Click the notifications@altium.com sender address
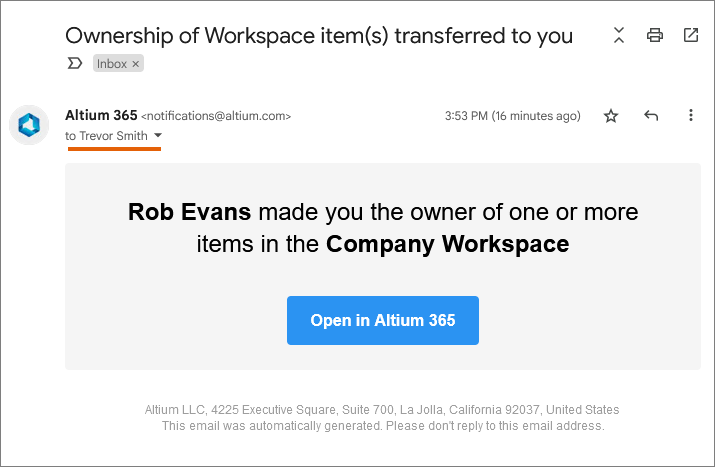This screenshot has height=467, width=715. (x=216, y=116)
